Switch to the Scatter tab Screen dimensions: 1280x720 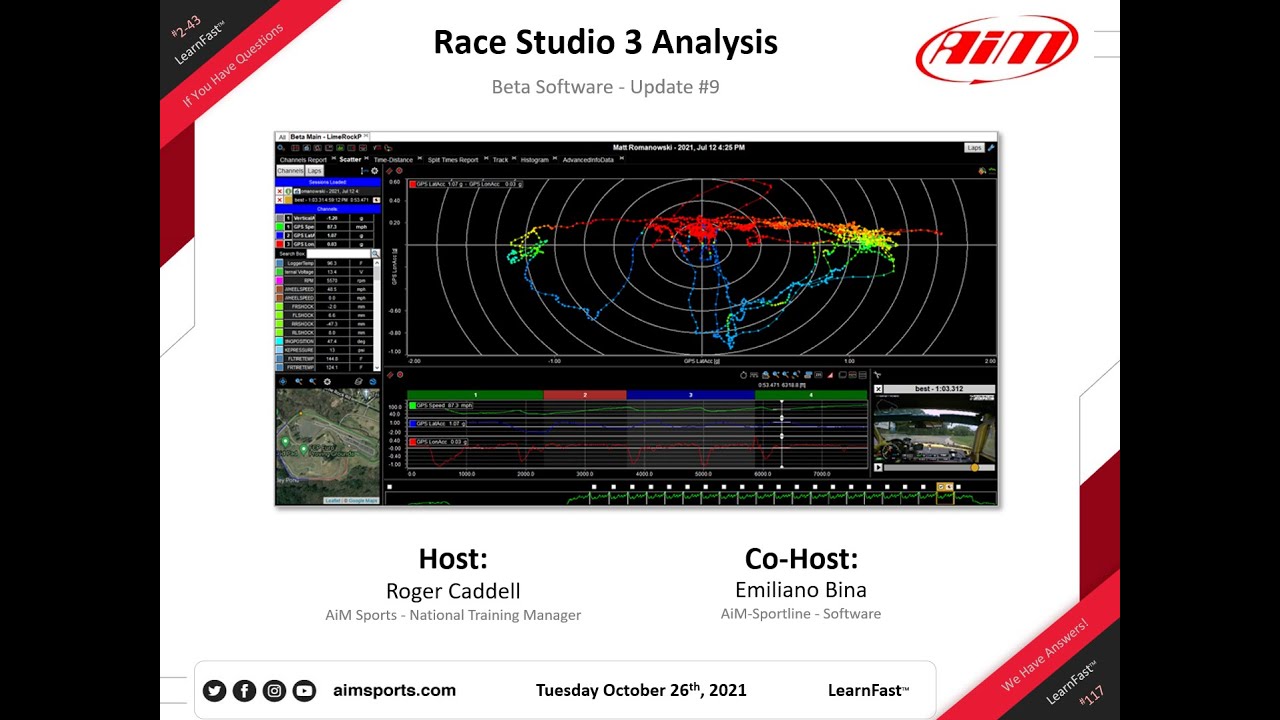(x=350, y=160)
